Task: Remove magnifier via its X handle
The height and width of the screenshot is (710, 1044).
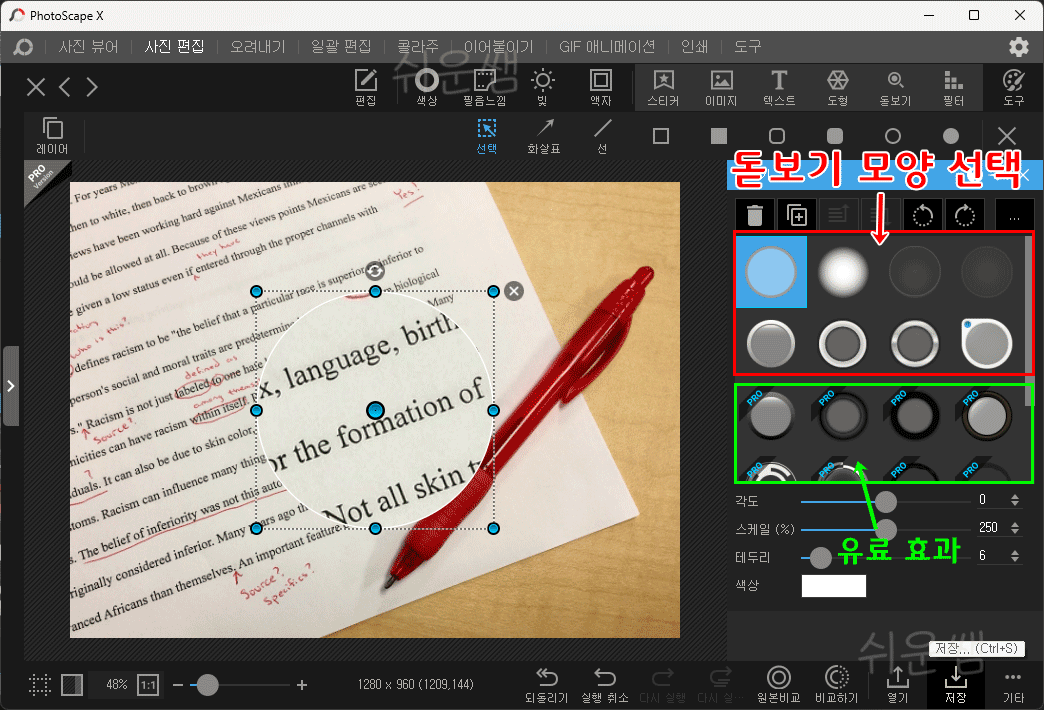Action: (513, 291)
